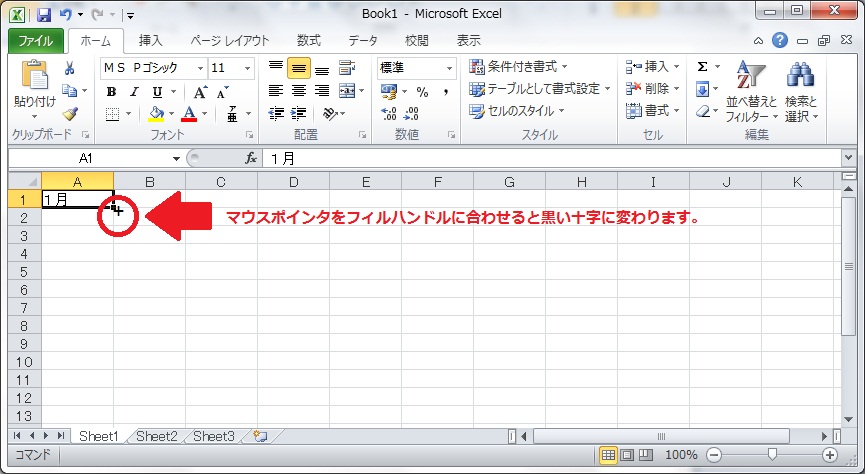The width and height of the screenshot is (865, 474).
Task: Toggle wrap text icon
Action: pyautogui.click(x=346, y=68)
